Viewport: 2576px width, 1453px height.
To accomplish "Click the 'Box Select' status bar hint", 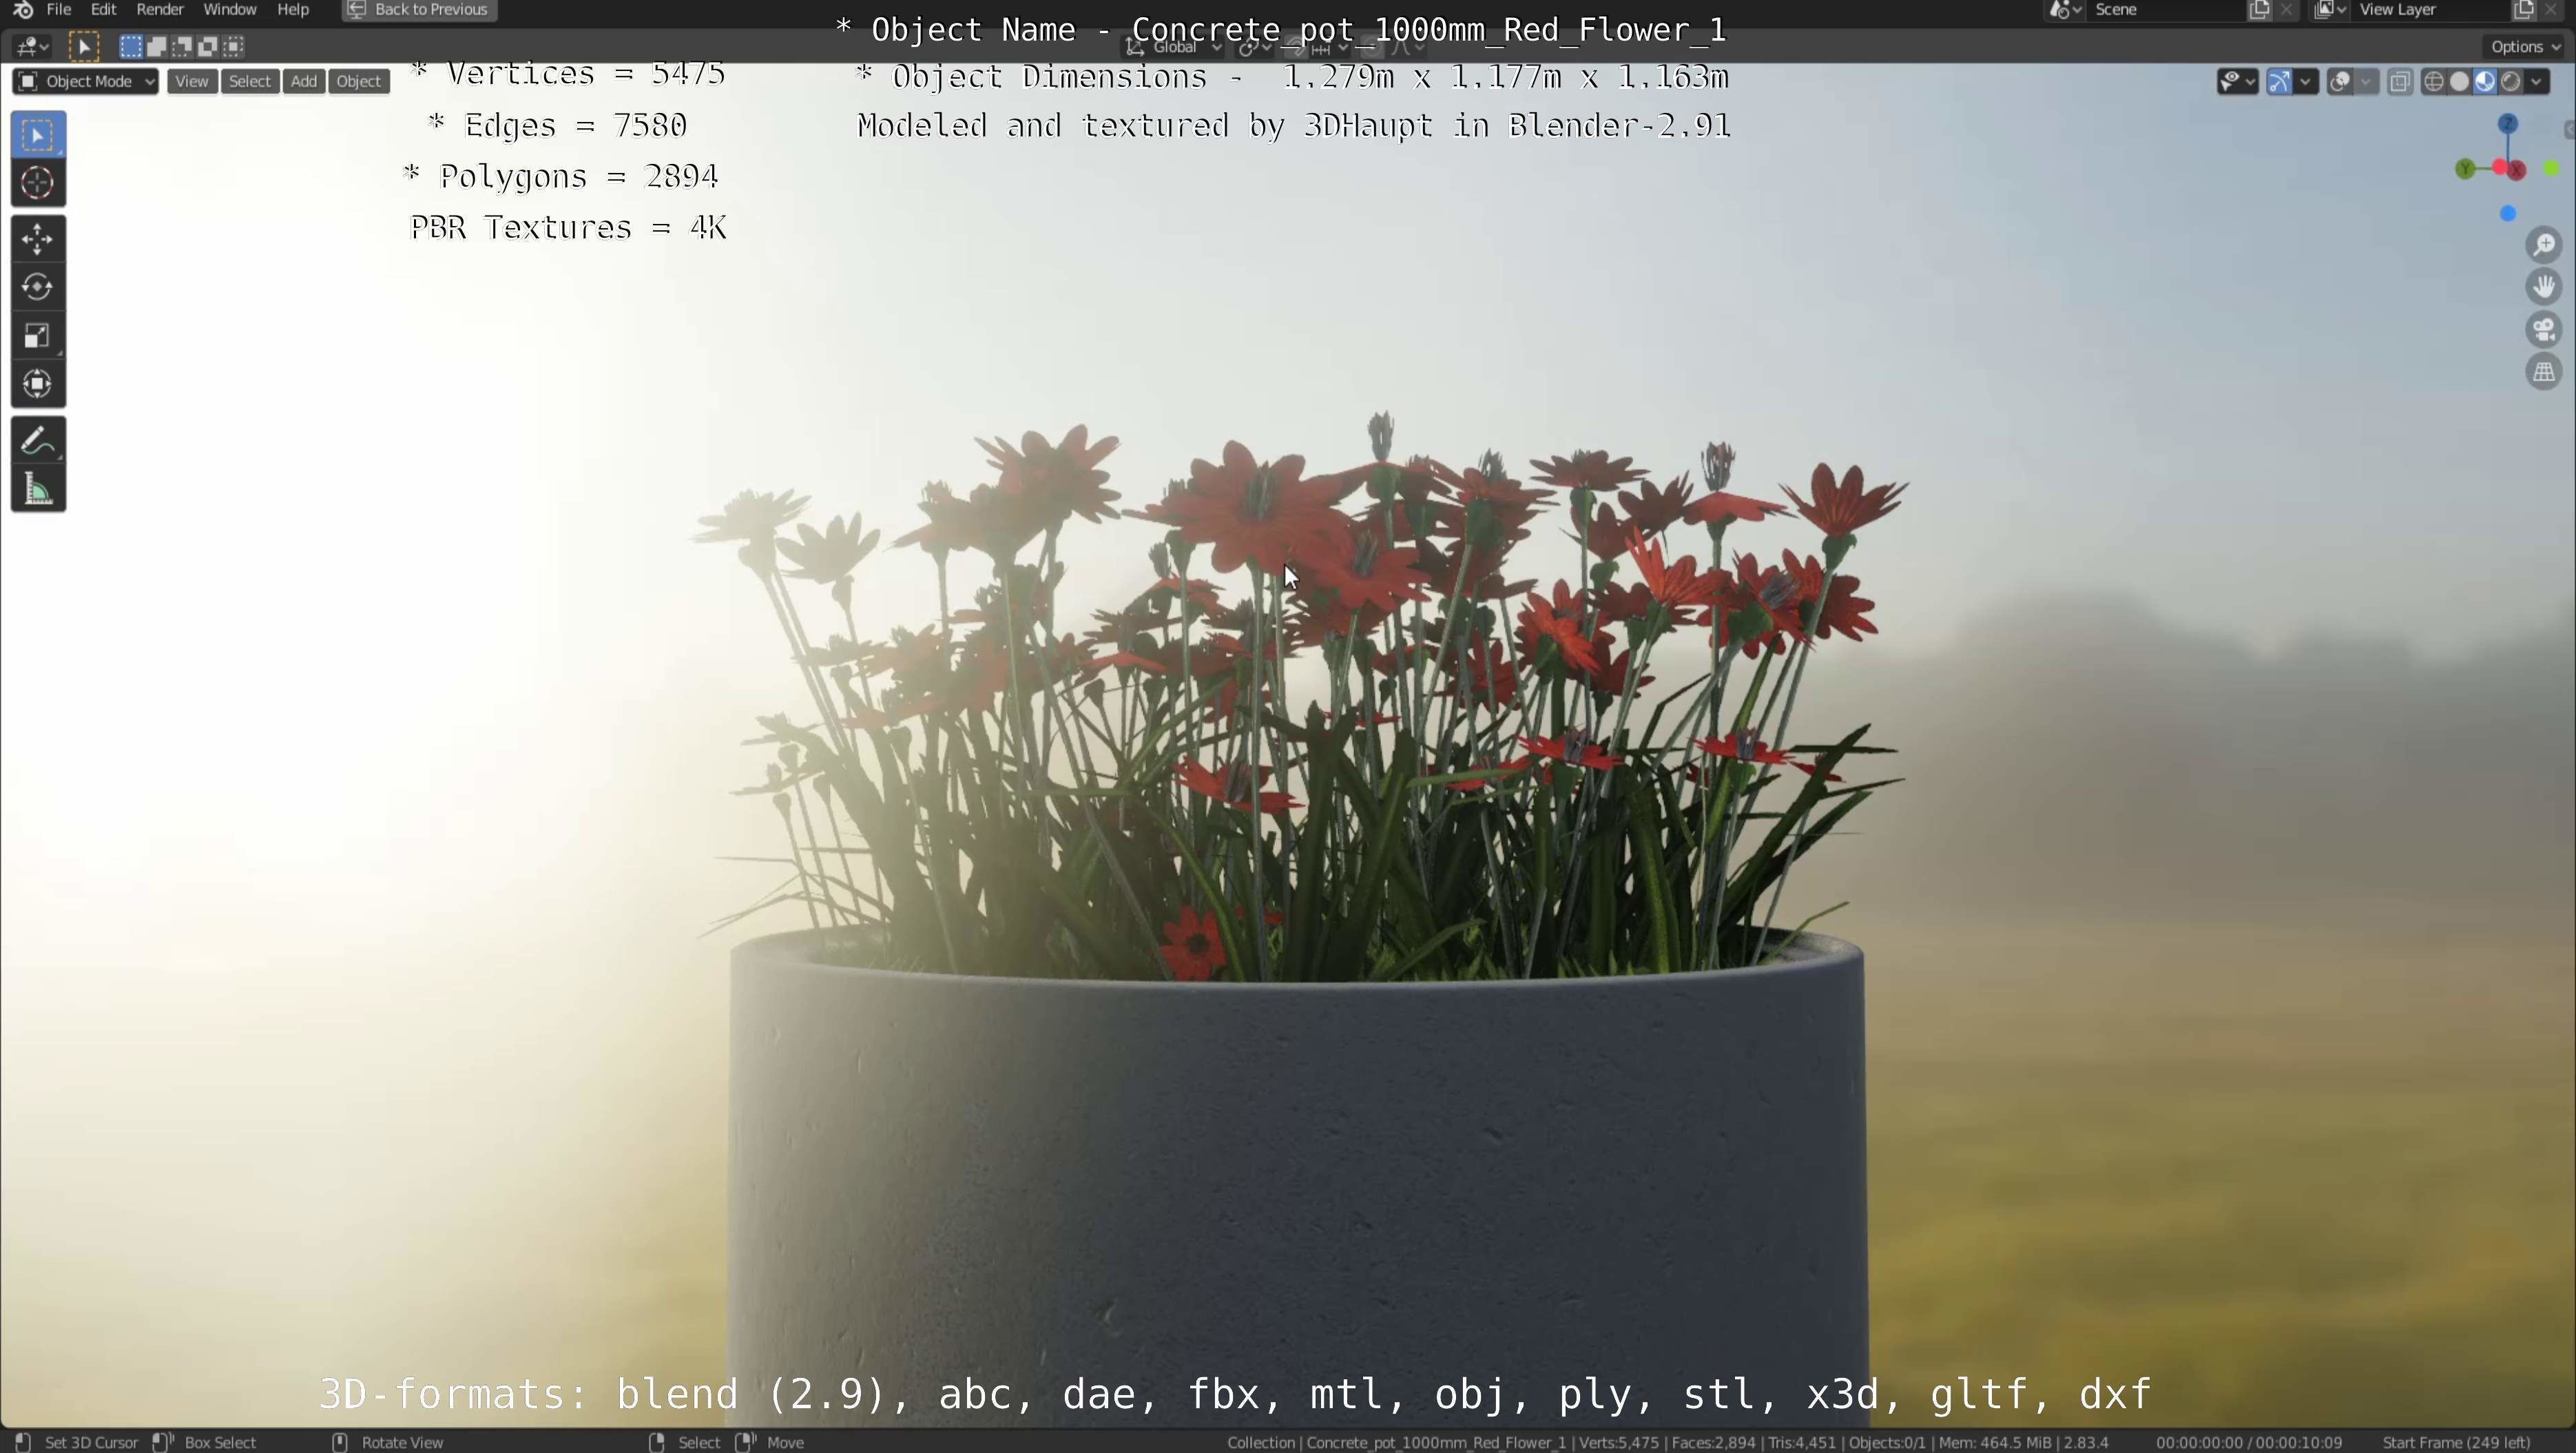I will click(220, 1443).
